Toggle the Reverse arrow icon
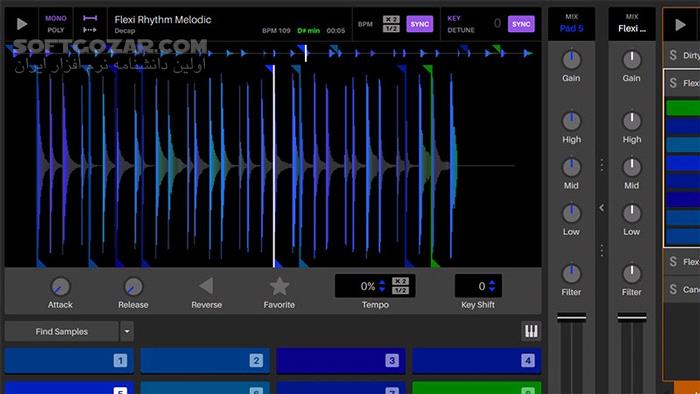 (x=206, y=286)
